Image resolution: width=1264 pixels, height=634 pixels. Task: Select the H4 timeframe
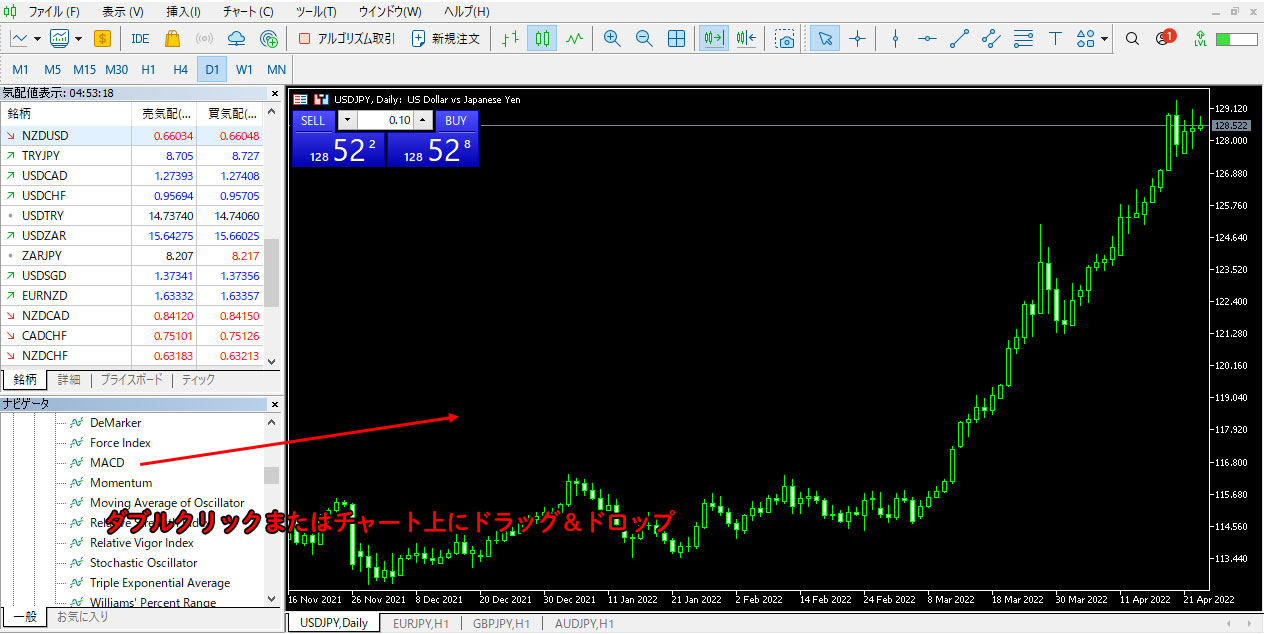(180, 69)
